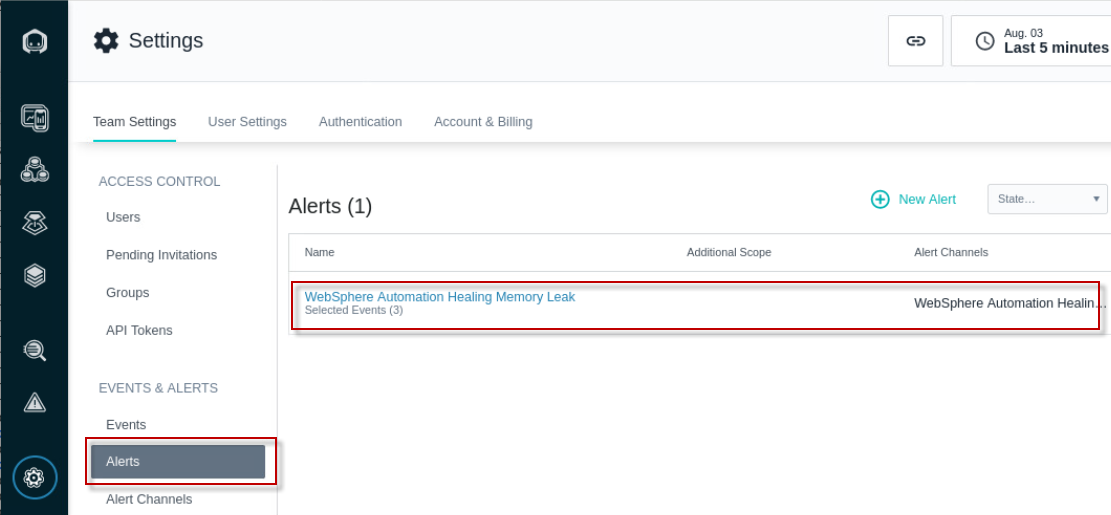Click the WebSphere Automation Healin... channel cell
The image size is (1111, 515).
(1010, 303)
